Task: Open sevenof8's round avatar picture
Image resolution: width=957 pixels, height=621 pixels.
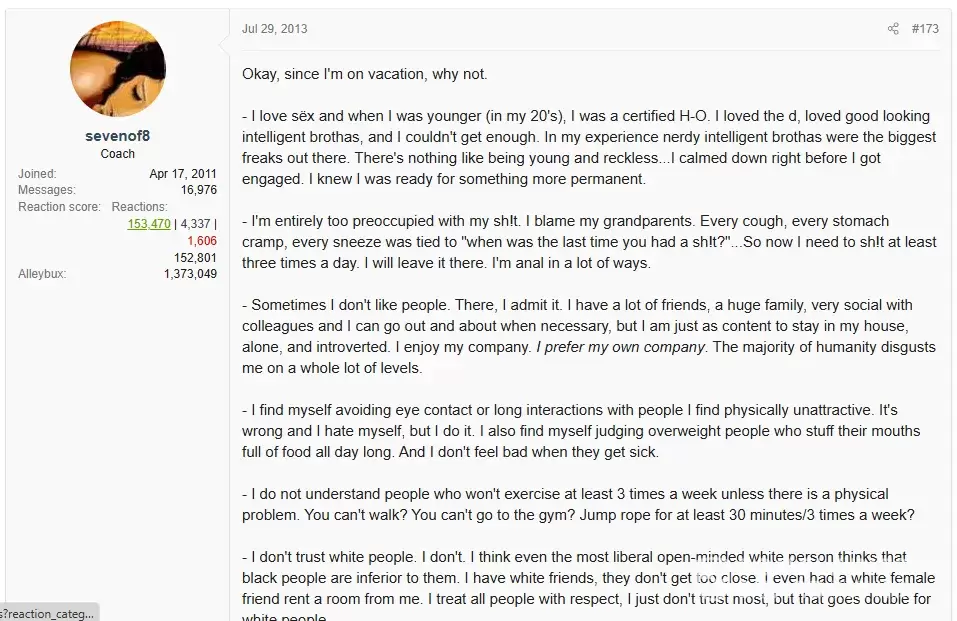Action: [x=118, y=69]
